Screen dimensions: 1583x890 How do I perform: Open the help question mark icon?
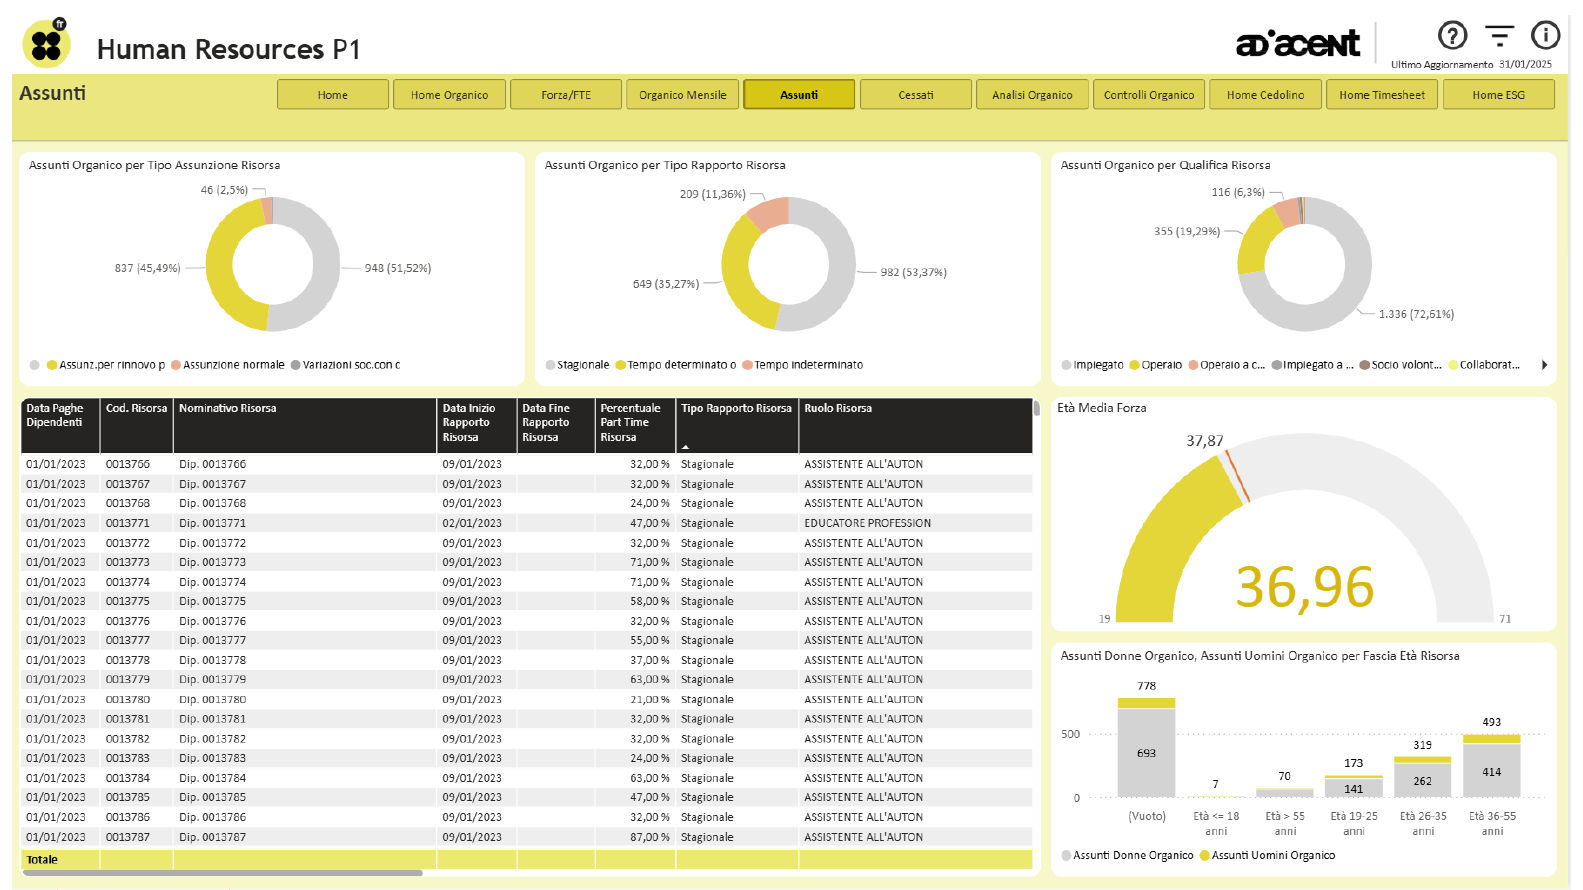pos(1452,36)
